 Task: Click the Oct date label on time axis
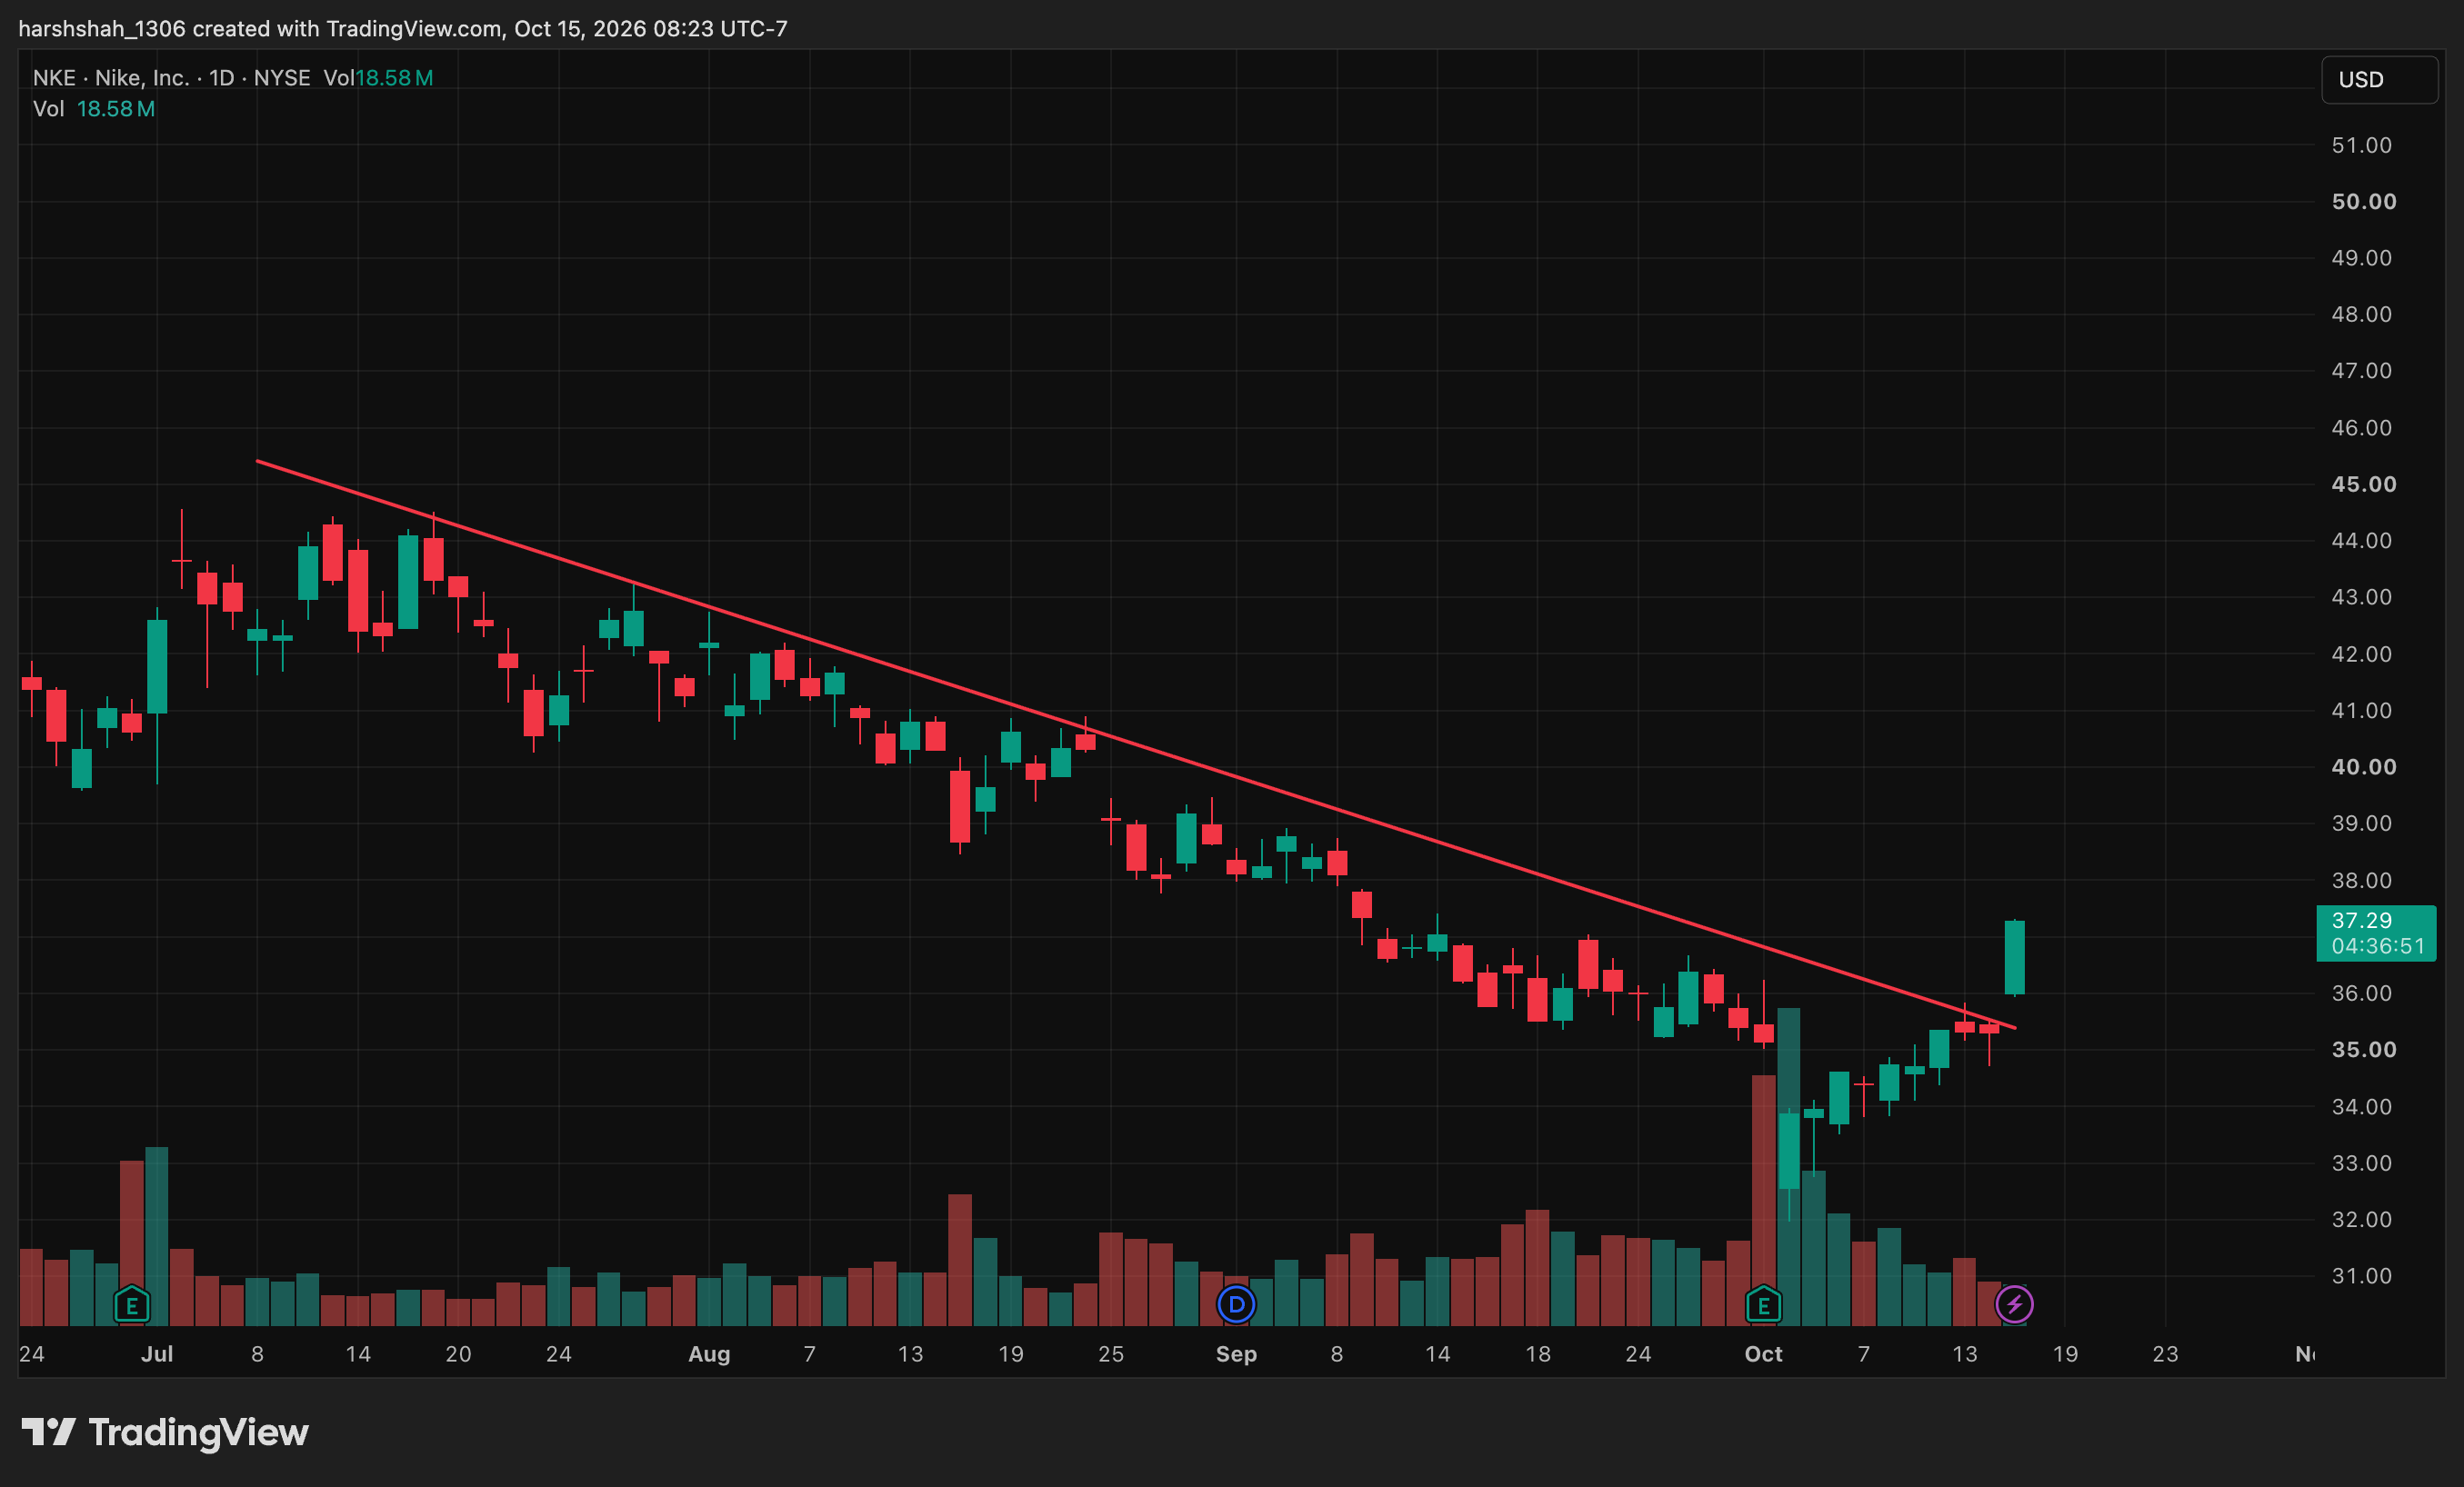tap(1763, 1354)
